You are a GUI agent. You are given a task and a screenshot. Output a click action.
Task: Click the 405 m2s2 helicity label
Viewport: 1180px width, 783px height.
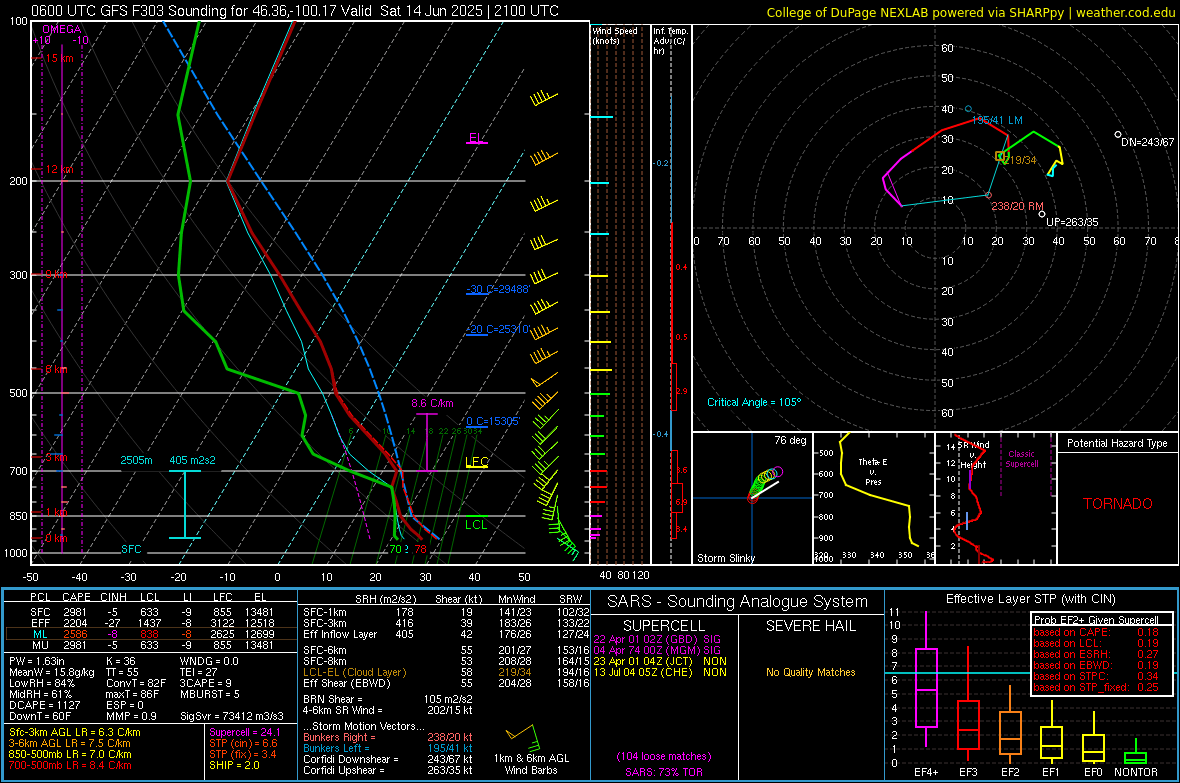coord(192,460)
